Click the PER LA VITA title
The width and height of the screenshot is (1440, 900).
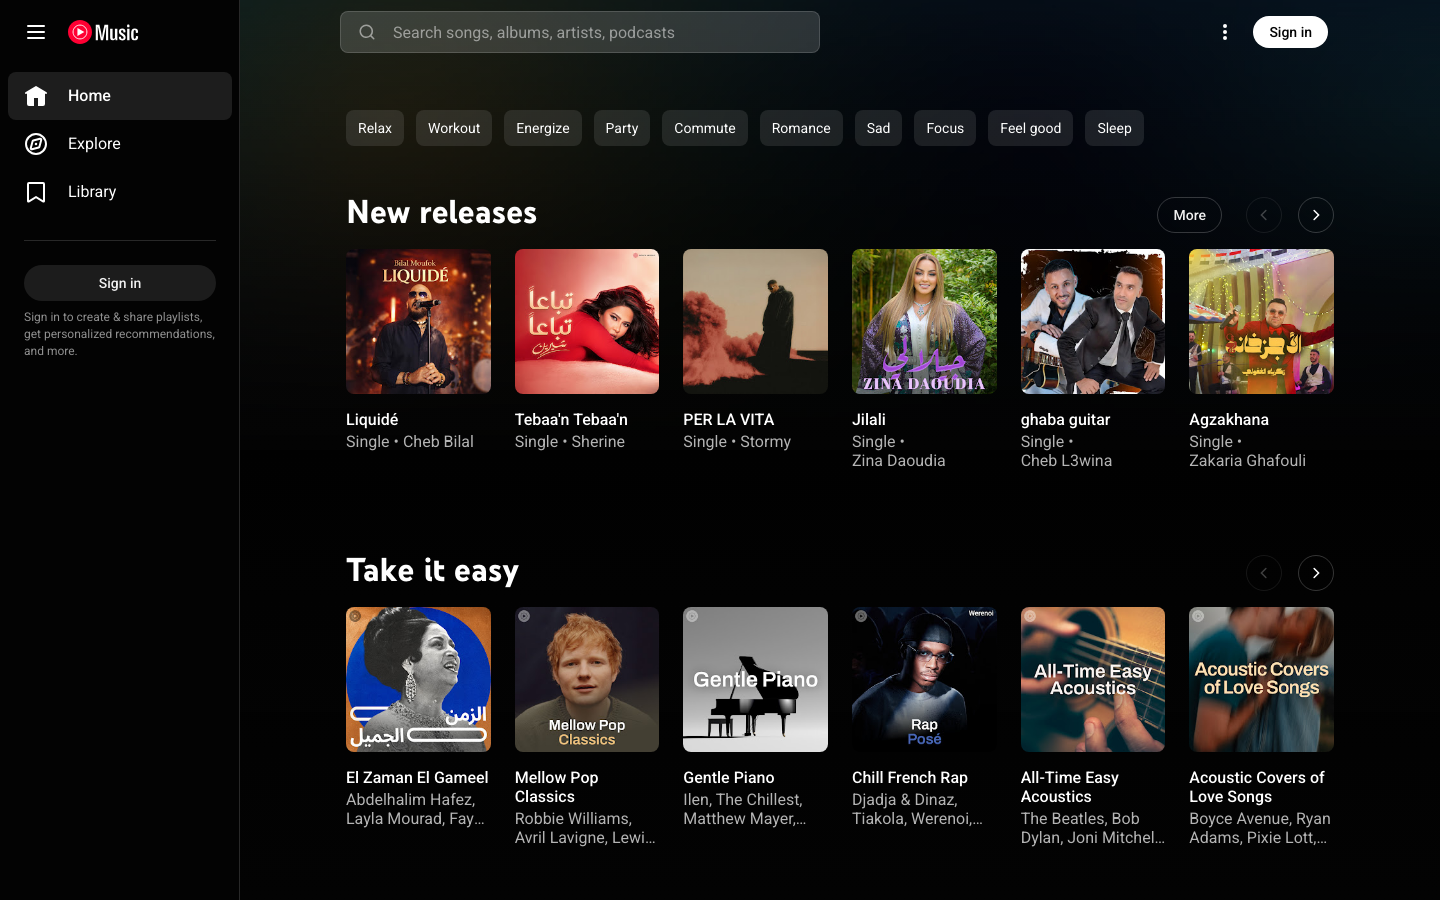point(728,420)
